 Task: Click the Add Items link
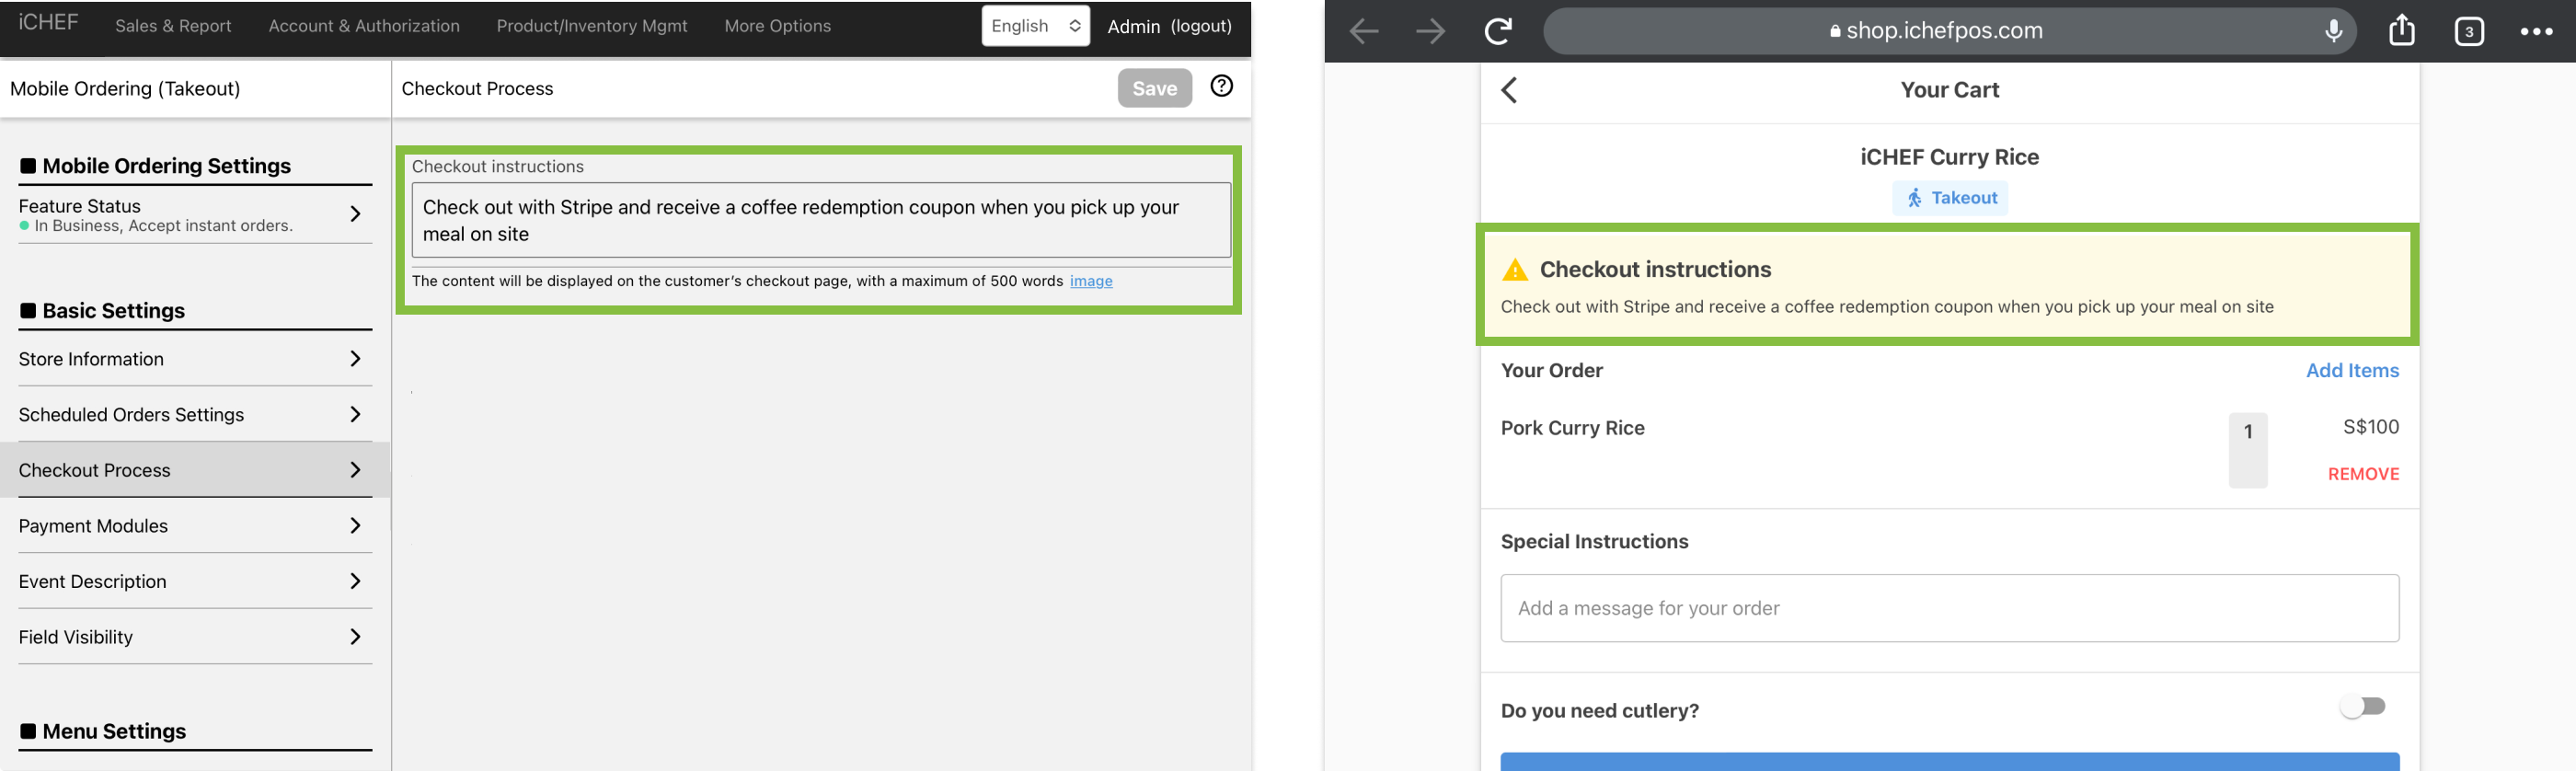click(x=2352, y=370)
